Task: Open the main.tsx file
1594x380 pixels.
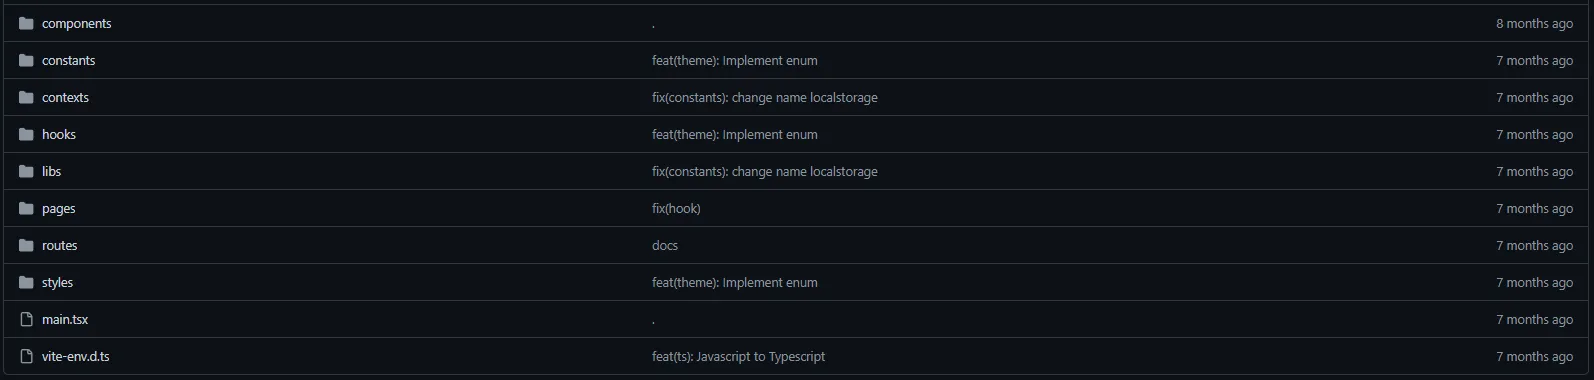Action: pyautogui.click(x=65, y=319)
